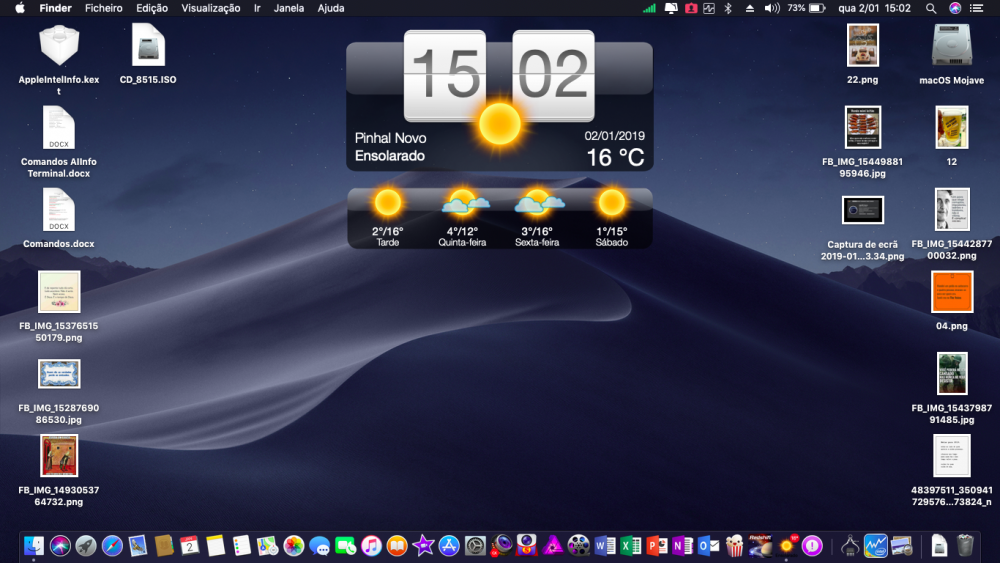
Task: Open the Trash in the Dock
Action: [966, 546]
